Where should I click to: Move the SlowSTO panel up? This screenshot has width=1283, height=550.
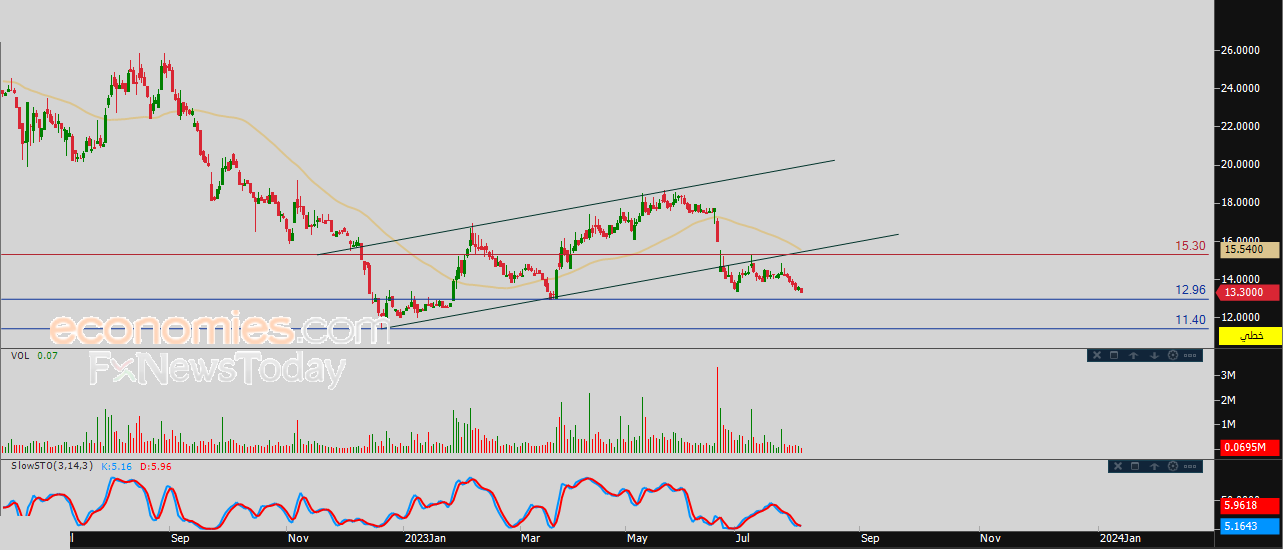[x=1155, y=466]
